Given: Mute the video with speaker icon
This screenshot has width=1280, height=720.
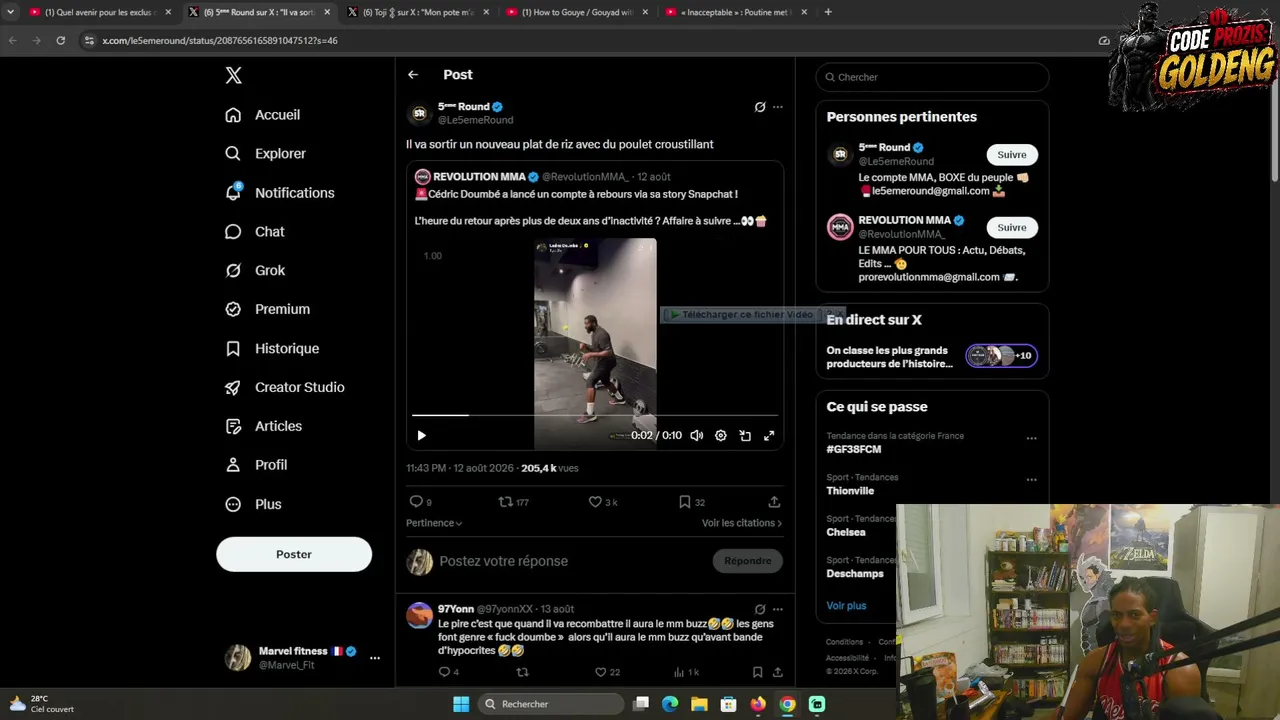Looking at the screenshot, I should (697, 436).
